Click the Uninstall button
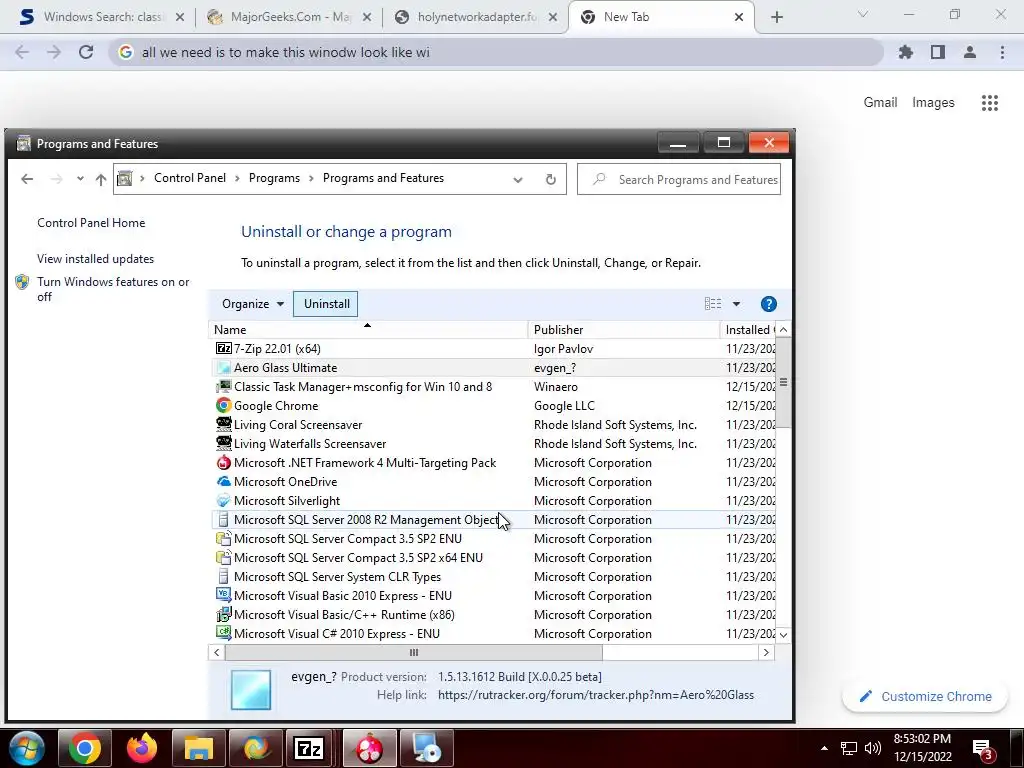 pos(326,304)
